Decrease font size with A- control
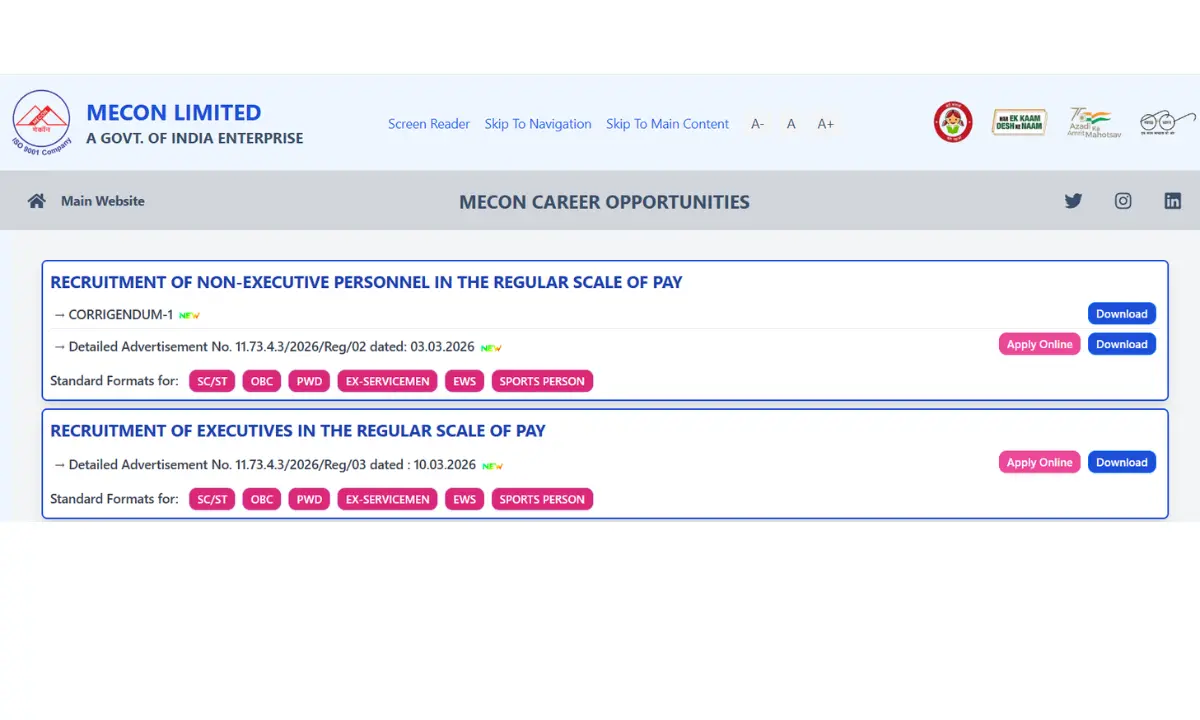The height and width of the screenshot is (720, 1200). coord(757,123)
